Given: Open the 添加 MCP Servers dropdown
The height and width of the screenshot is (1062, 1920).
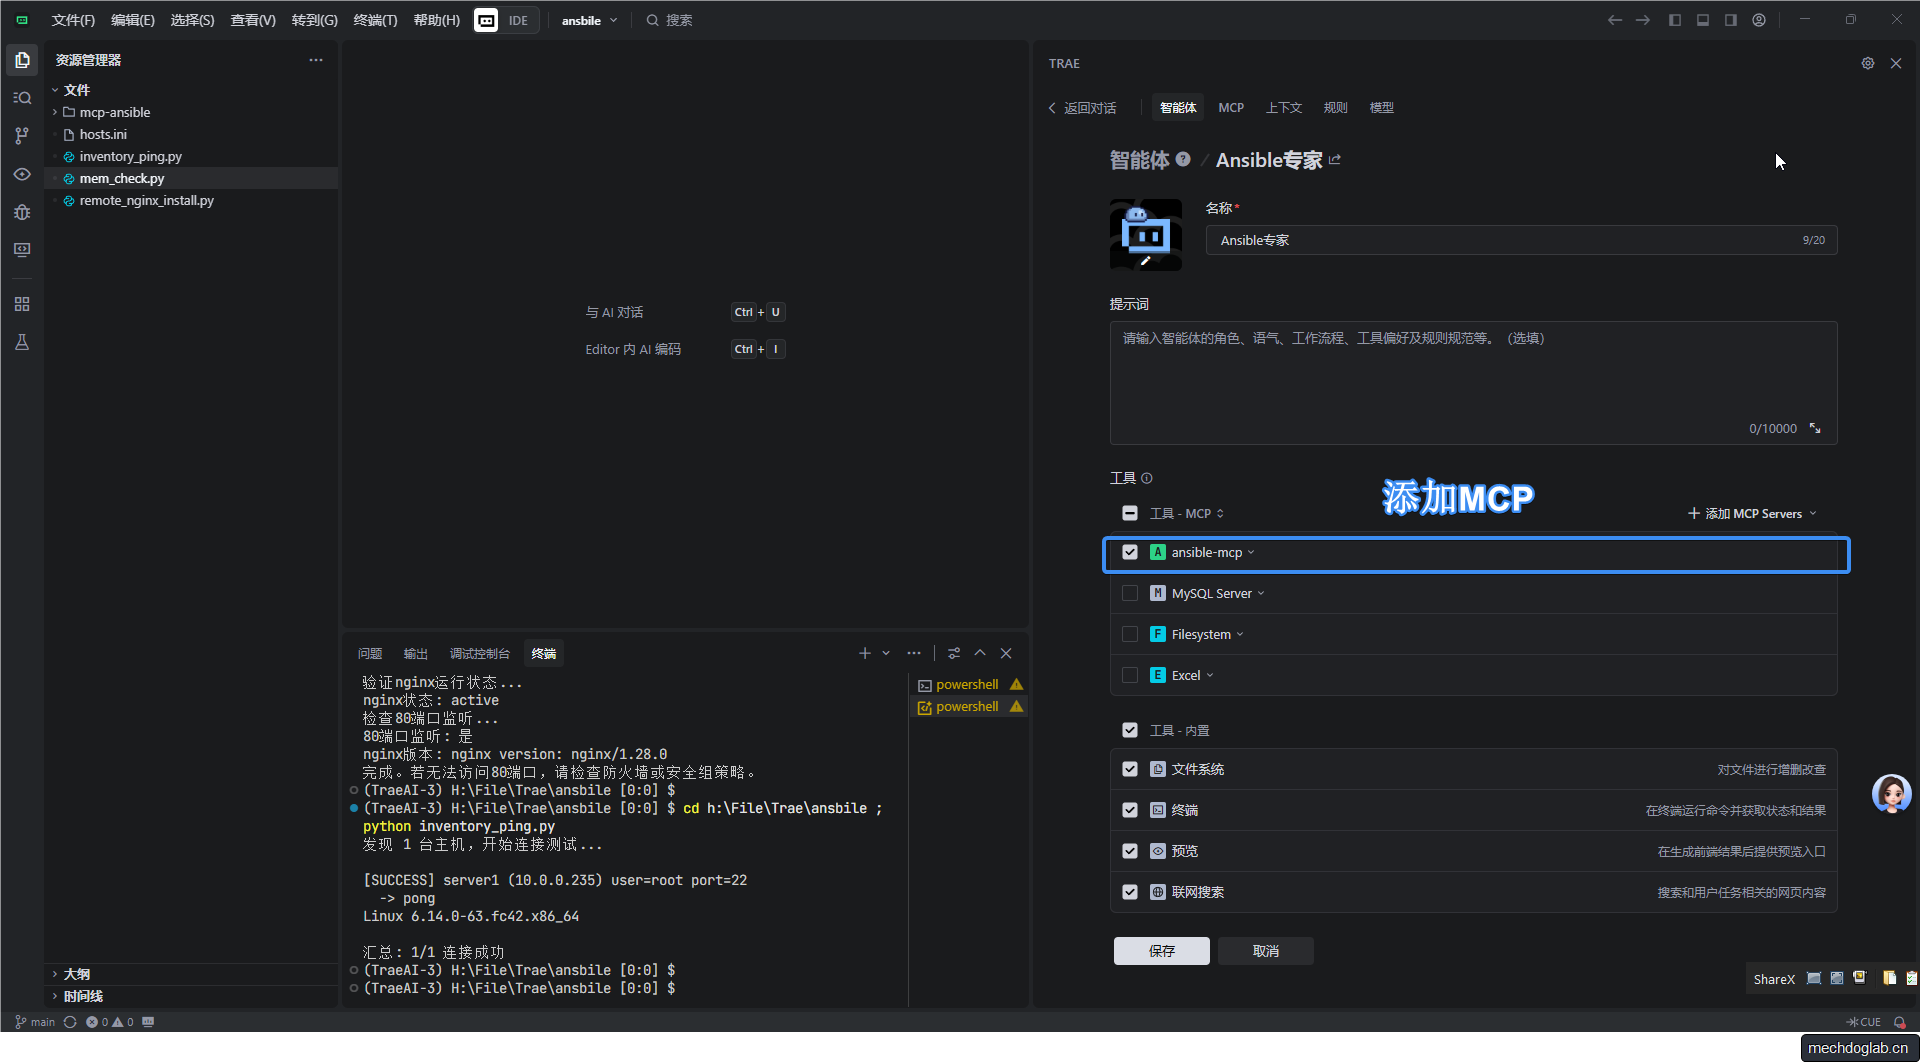Looking at the screenshot, I should [x=1752, y=514].
